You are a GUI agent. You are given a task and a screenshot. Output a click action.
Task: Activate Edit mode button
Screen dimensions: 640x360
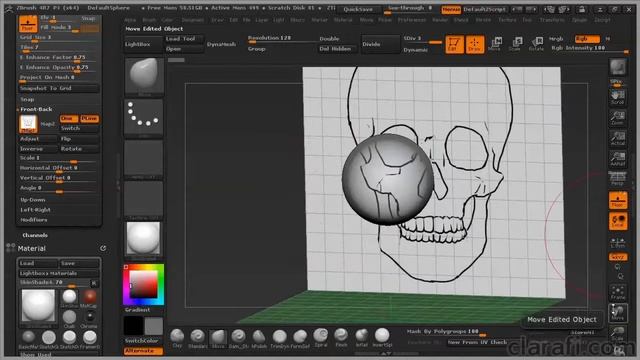[x=454, y=44]
